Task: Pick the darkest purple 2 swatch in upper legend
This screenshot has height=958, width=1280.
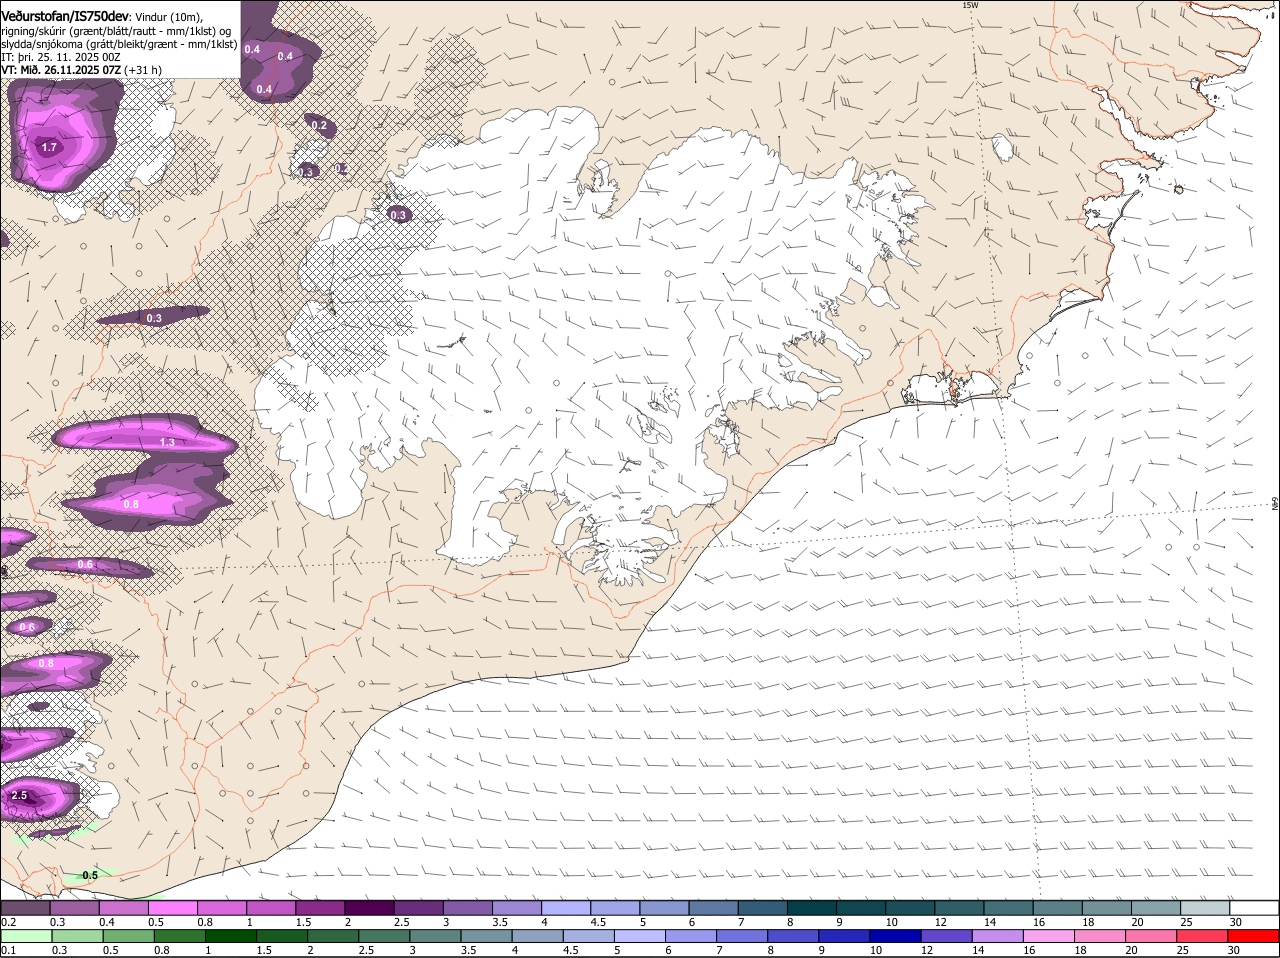Action: (x=369, y=907)
